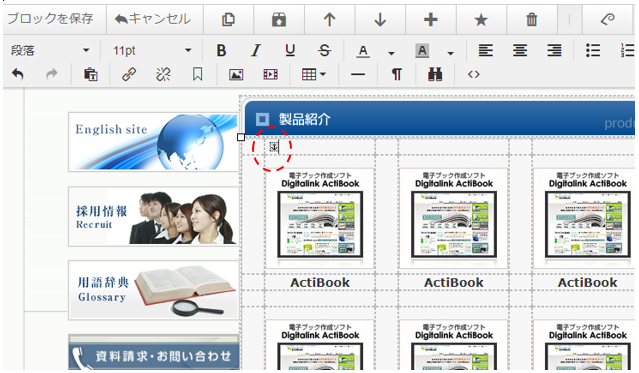Image resolution: width=639 pixels, height=373 pixels.
Task: Open the 段落 paragraph format dropdown
Action: click(x=50, y=51)
